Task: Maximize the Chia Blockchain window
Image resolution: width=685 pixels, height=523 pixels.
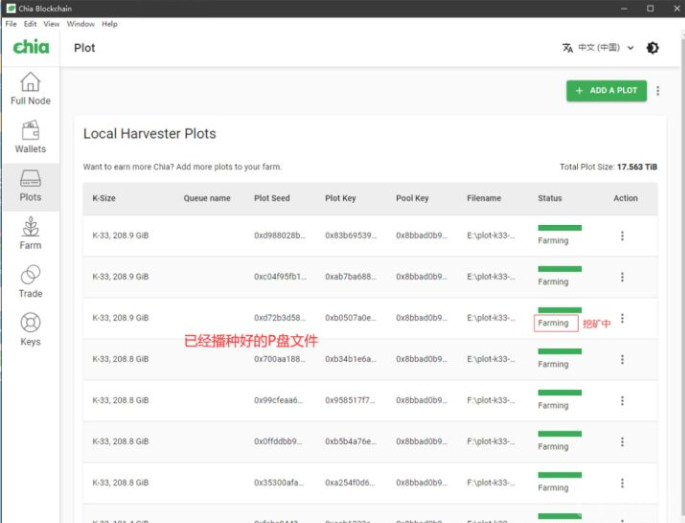Action: tap(650, 8)
